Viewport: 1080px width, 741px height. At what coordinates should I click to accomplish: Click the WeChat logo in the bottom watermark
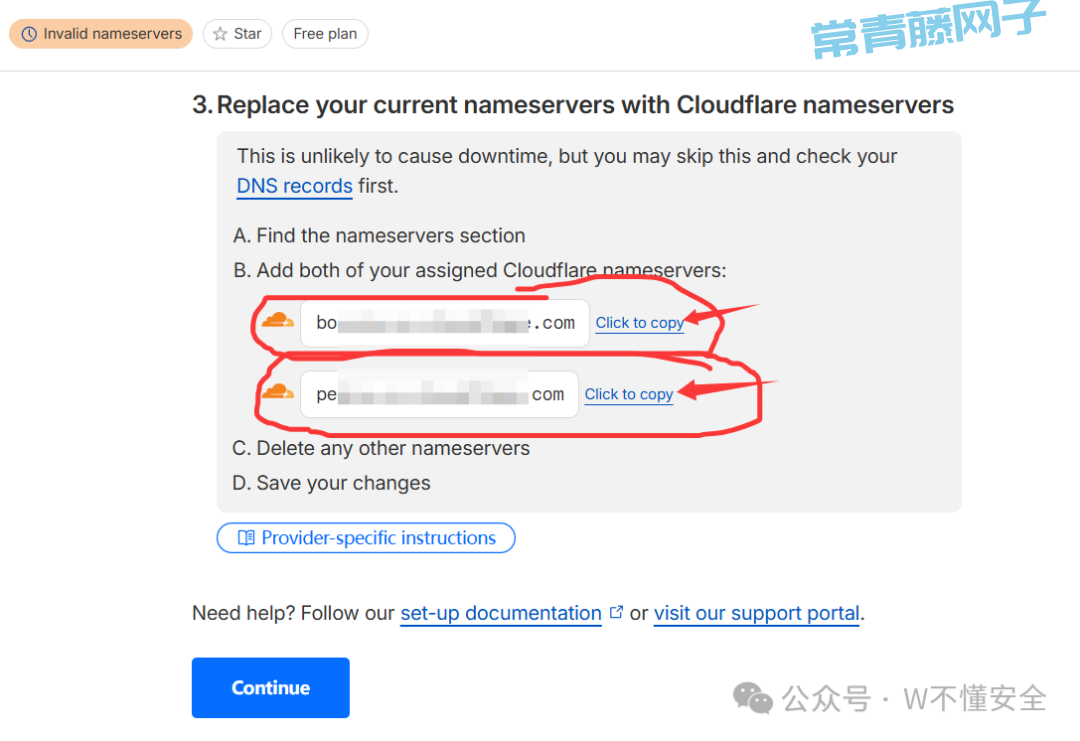752,698
